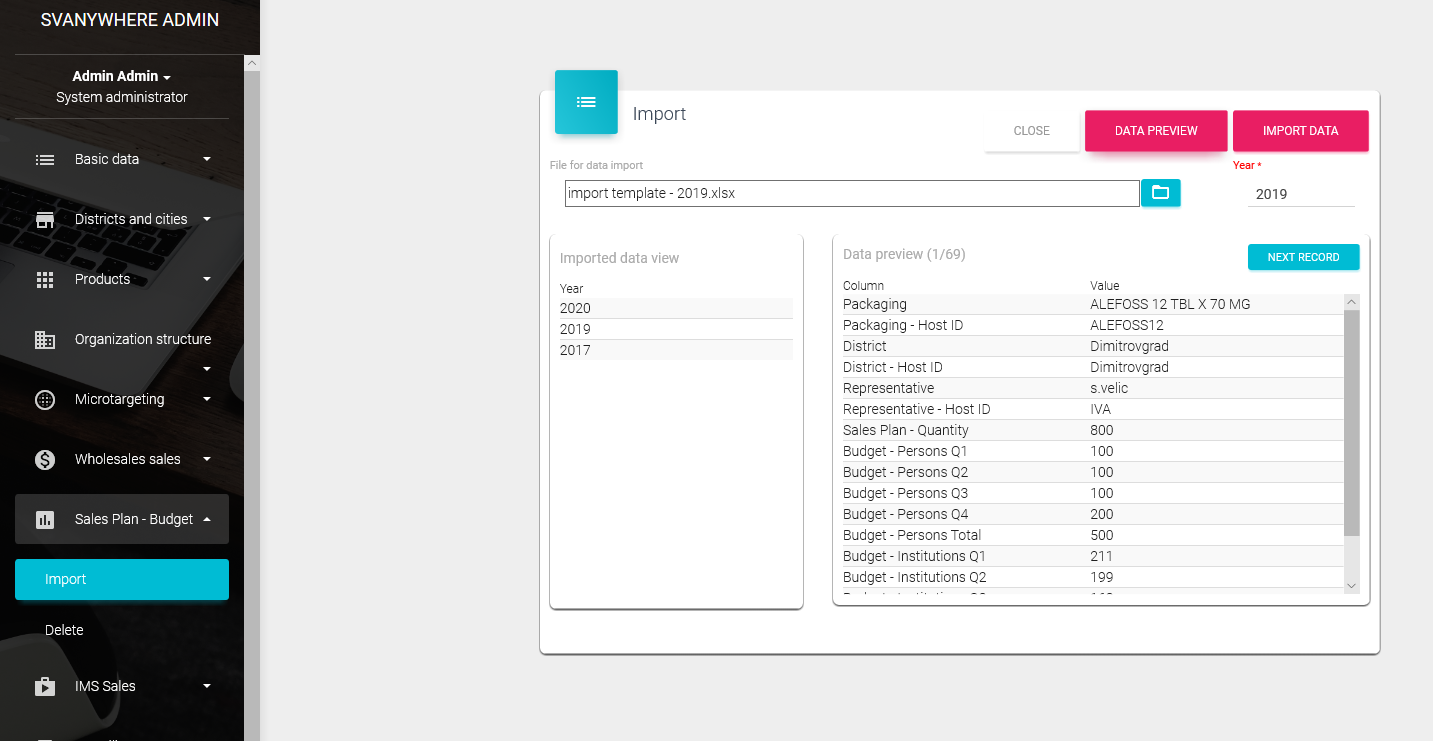Expand the Products submenu arrow

coord(207,279)
